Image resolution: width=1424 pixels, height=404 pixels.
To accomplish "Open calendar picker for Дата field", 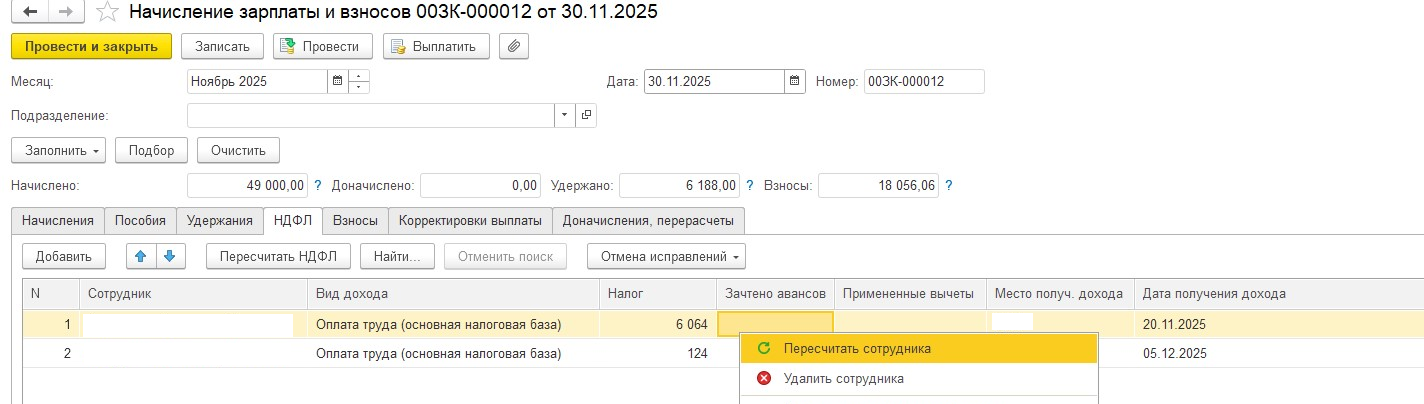I will click(x=794, y=81).
